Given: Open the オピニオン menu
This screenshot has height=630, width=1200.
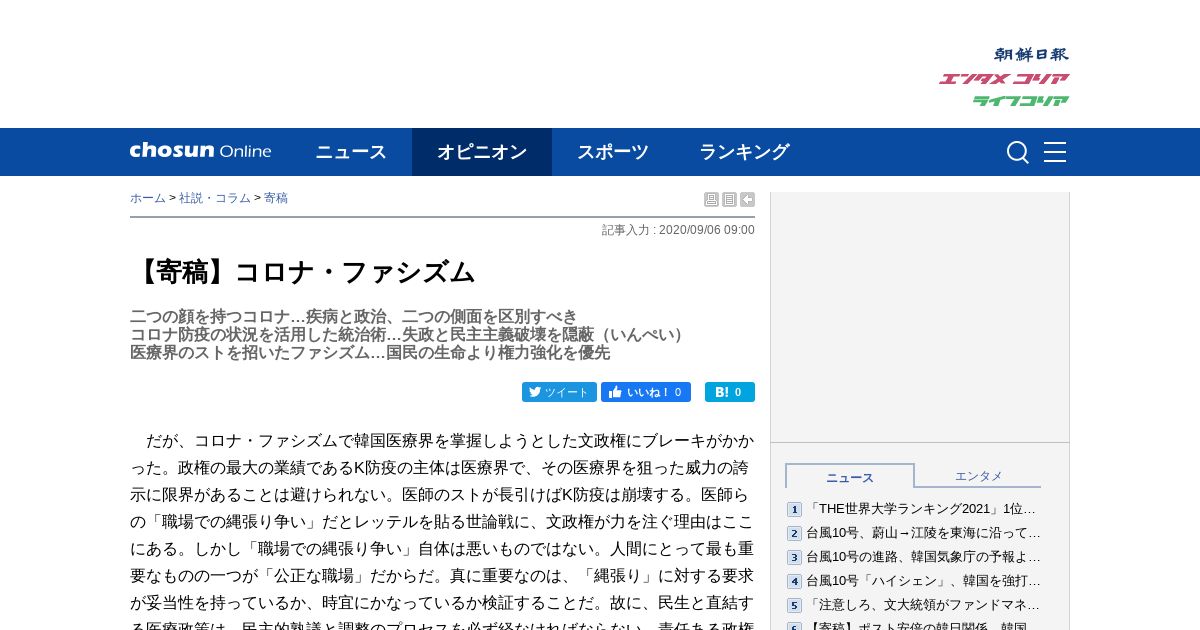Looking at the screenshot, I should click(482, 152).
